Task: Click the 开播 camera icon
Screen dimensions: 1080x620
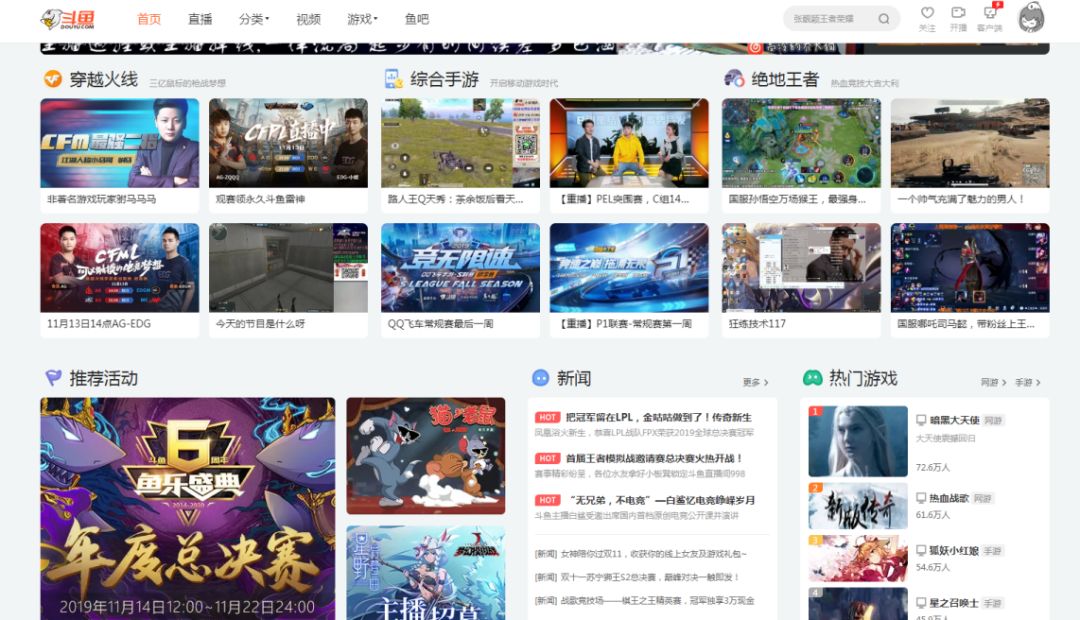Action: [957, 12]
